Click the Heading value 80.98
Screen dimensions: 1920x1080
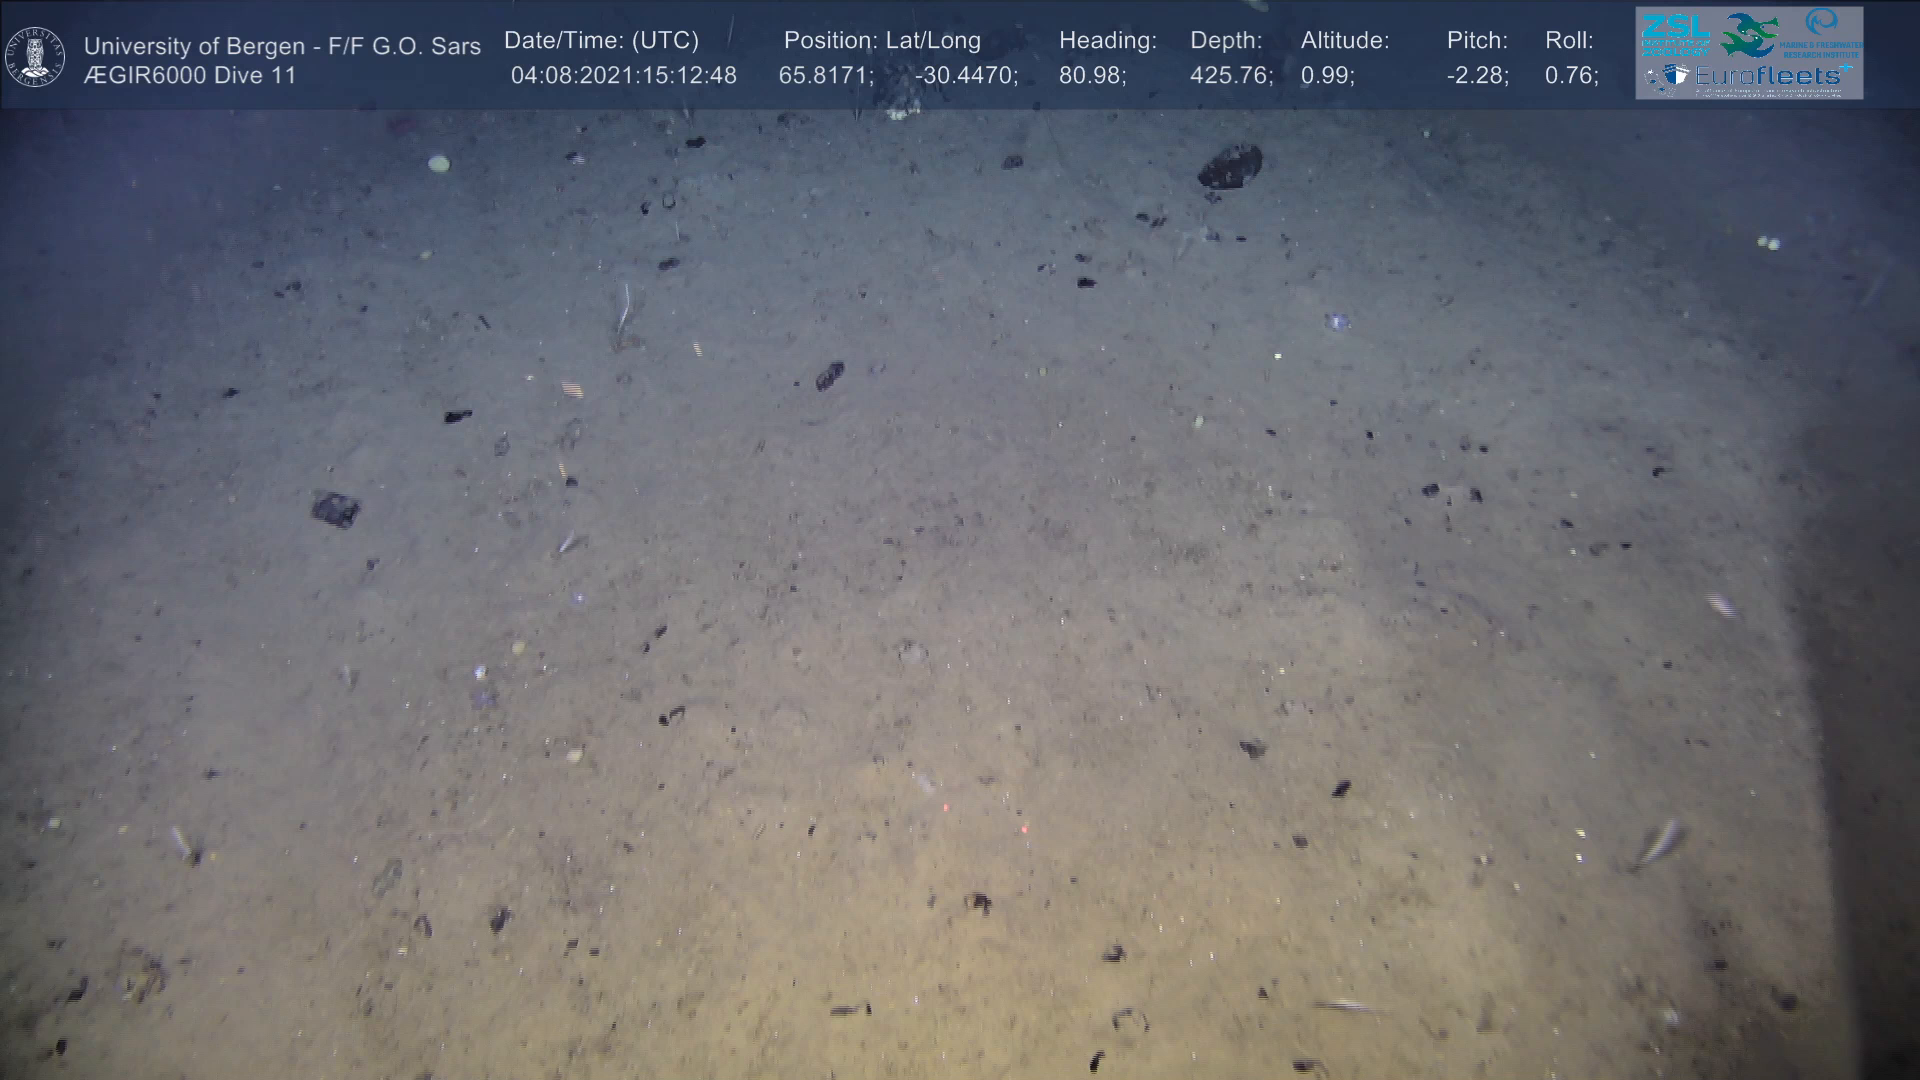(x=1090, y=76)
